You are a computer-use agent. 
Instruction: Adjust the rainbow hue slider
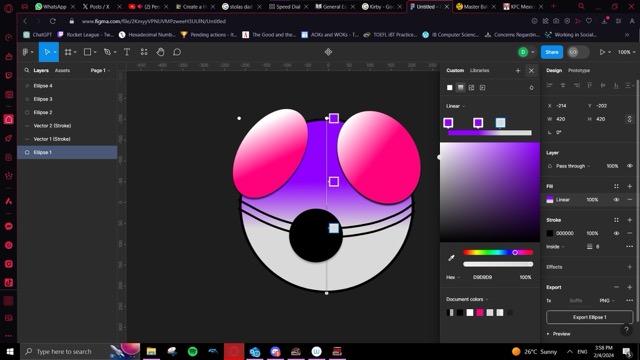pyautogui.click(x=498, y=253)
